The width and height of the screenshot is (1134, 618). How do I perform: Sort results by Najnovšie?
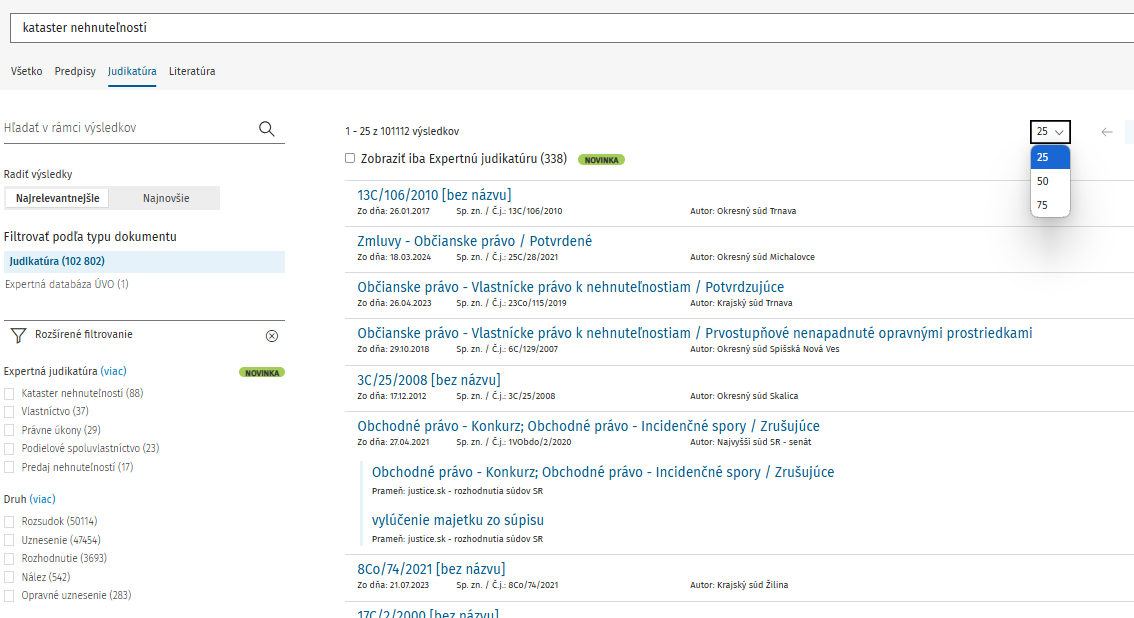click(165, 198)
